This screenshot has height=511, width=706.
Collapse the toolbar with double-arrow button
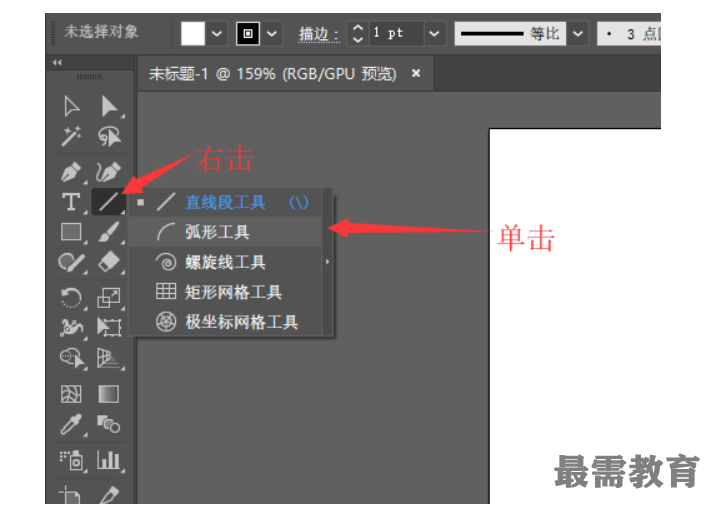click(x=57, y=63)
